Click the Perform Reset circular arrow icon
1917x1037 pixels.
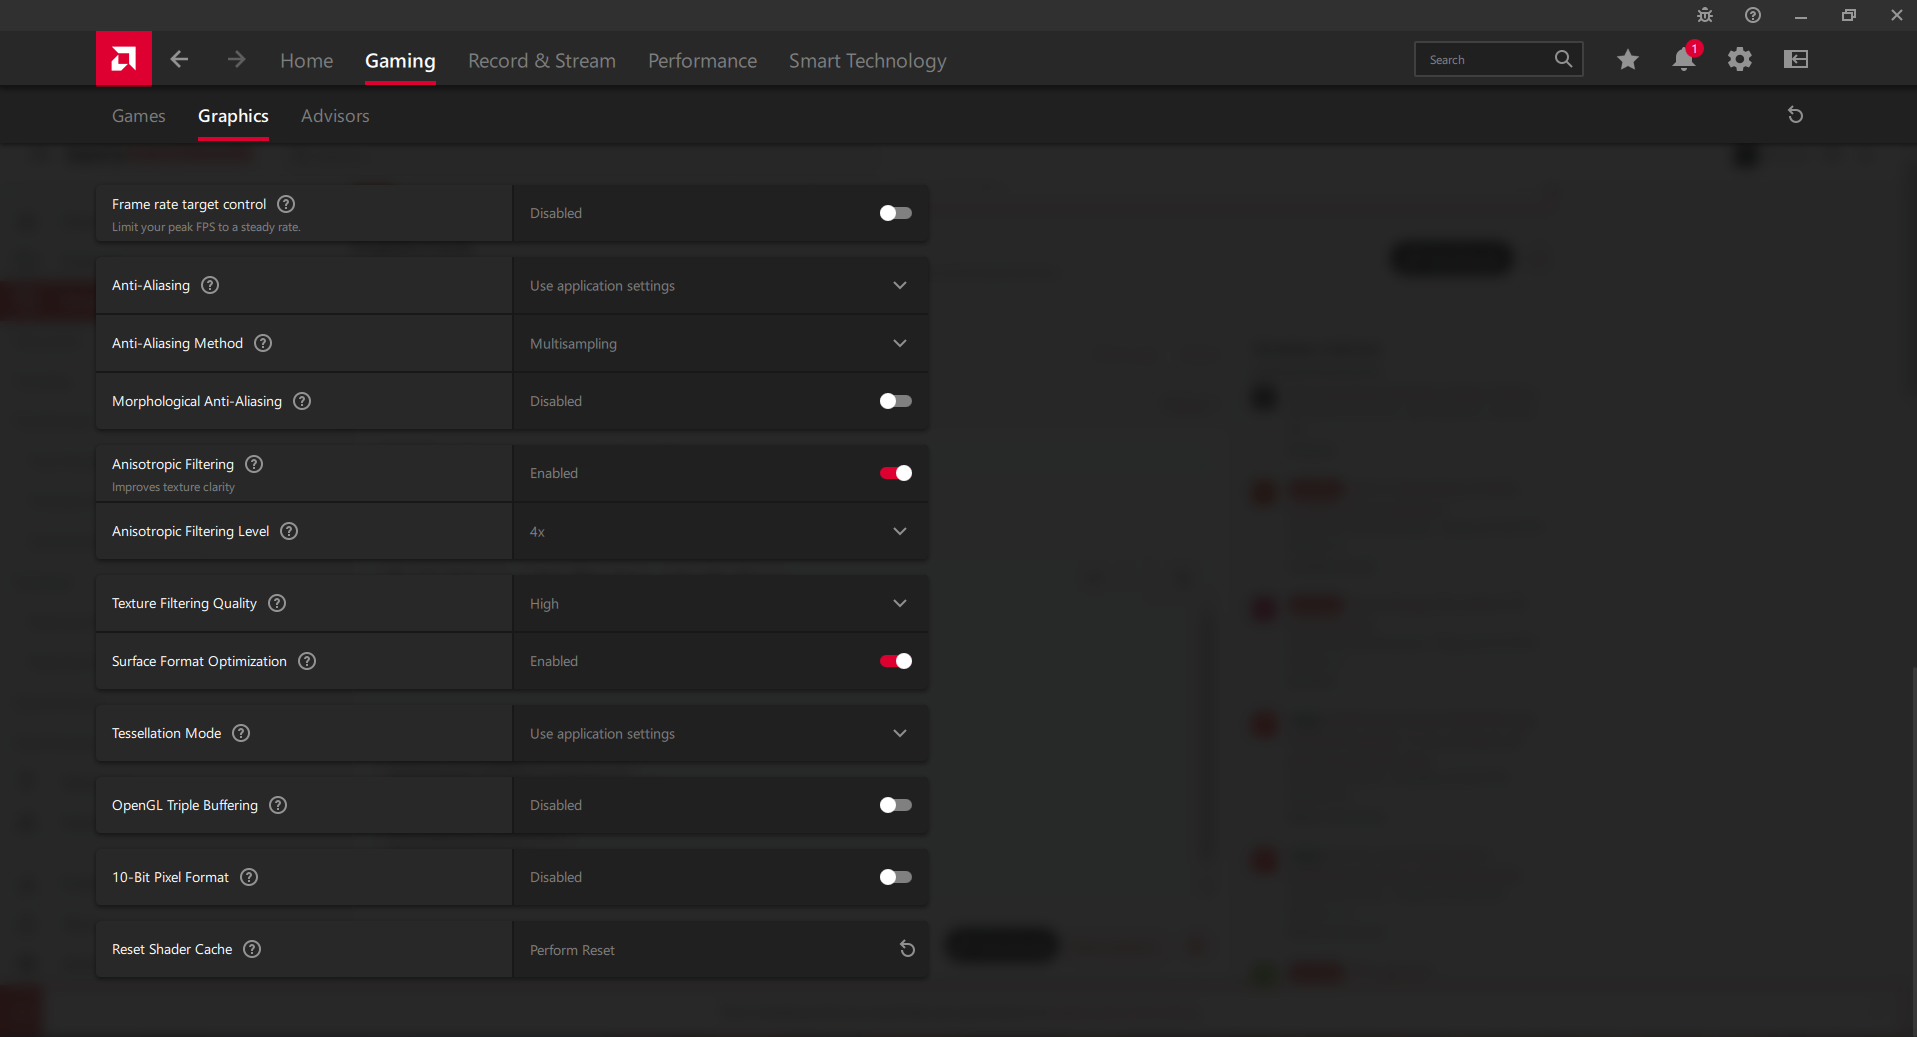(907, 949)
